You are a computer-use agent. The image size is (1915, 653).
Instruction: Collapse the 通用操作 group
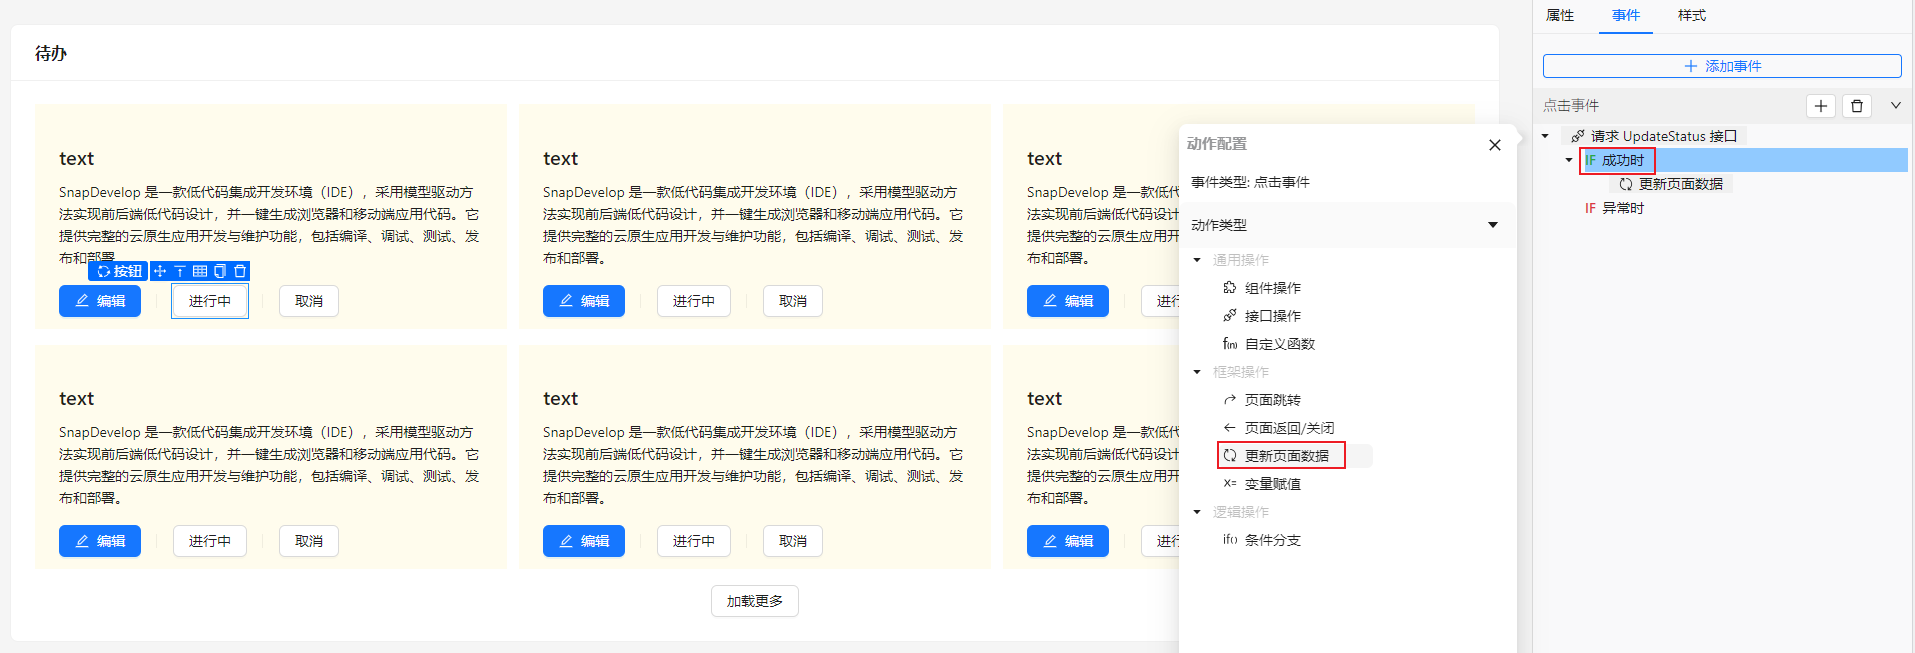click(1197, 260)
